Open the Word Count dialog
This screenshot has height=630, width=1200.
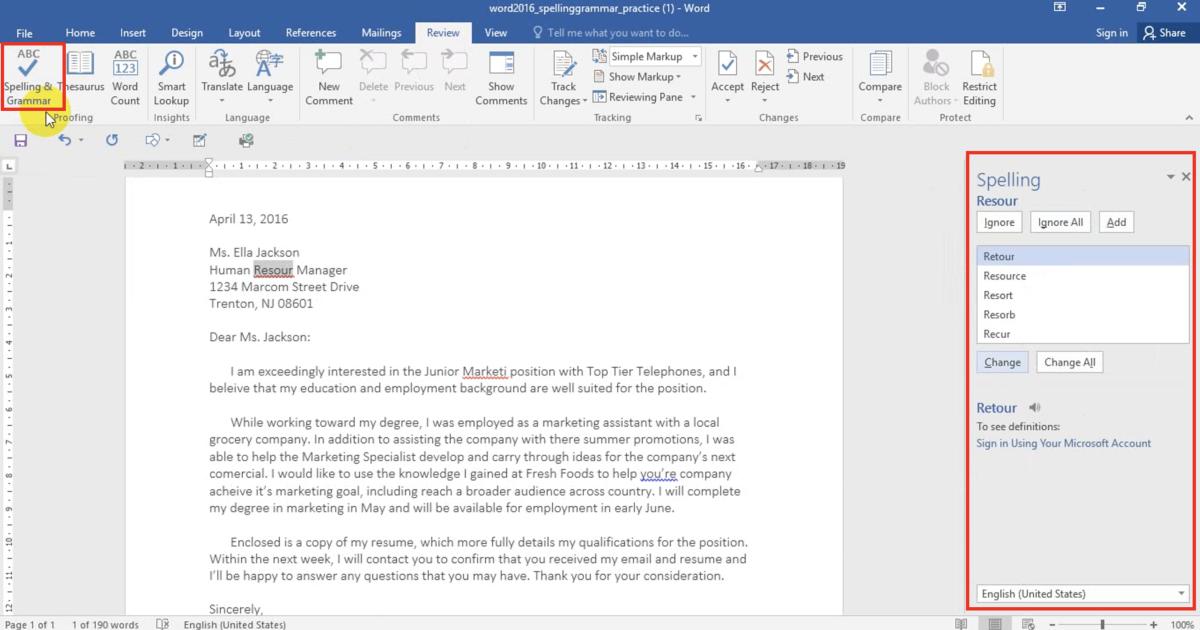coord(125,77)
